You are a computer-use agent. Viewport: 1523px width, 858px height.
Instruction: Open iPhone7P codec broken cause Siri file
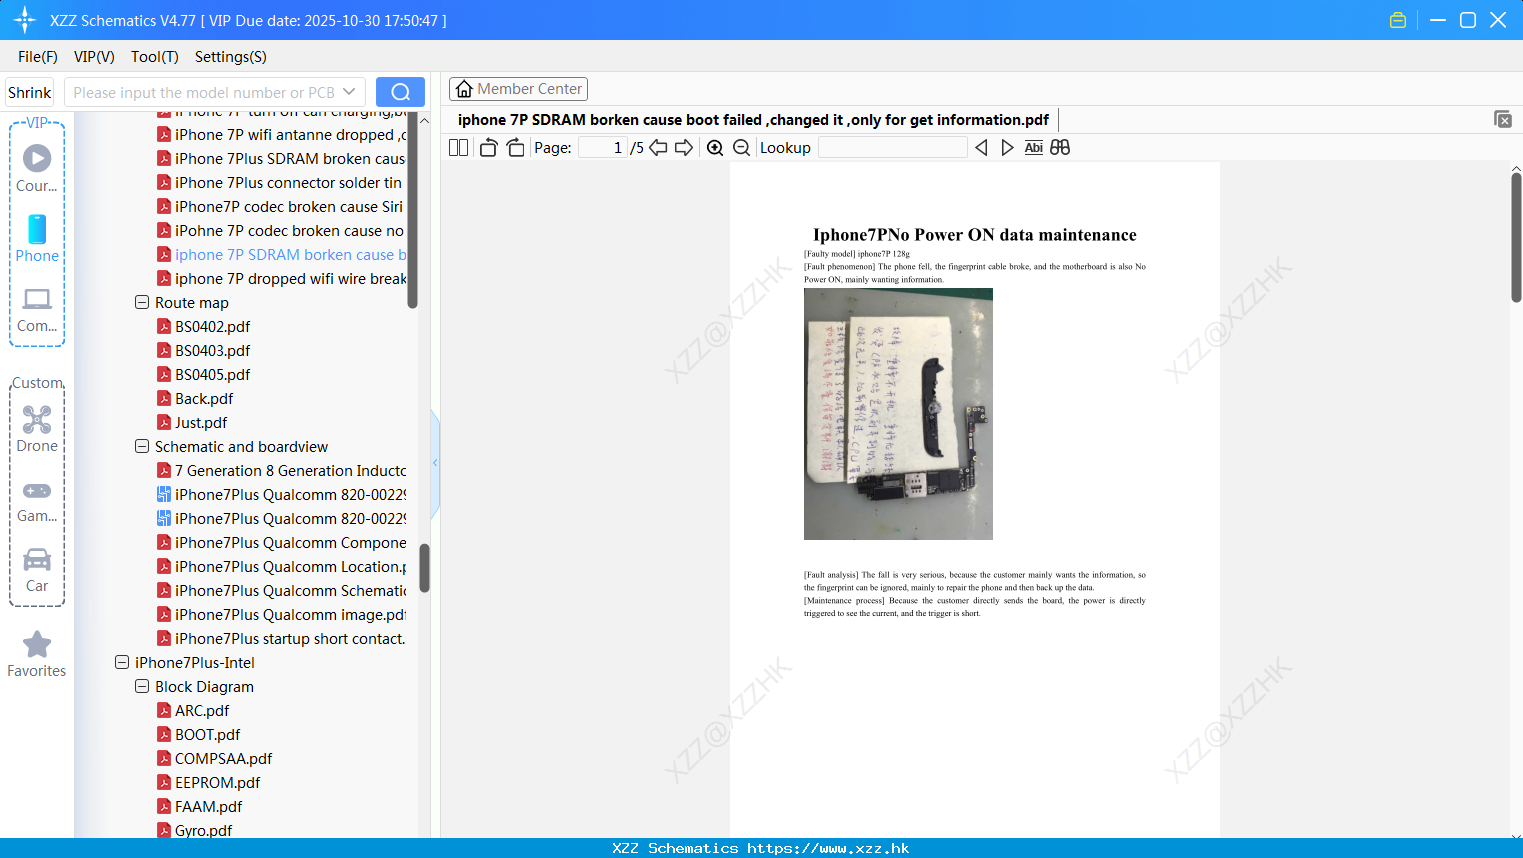pos(281,206)
